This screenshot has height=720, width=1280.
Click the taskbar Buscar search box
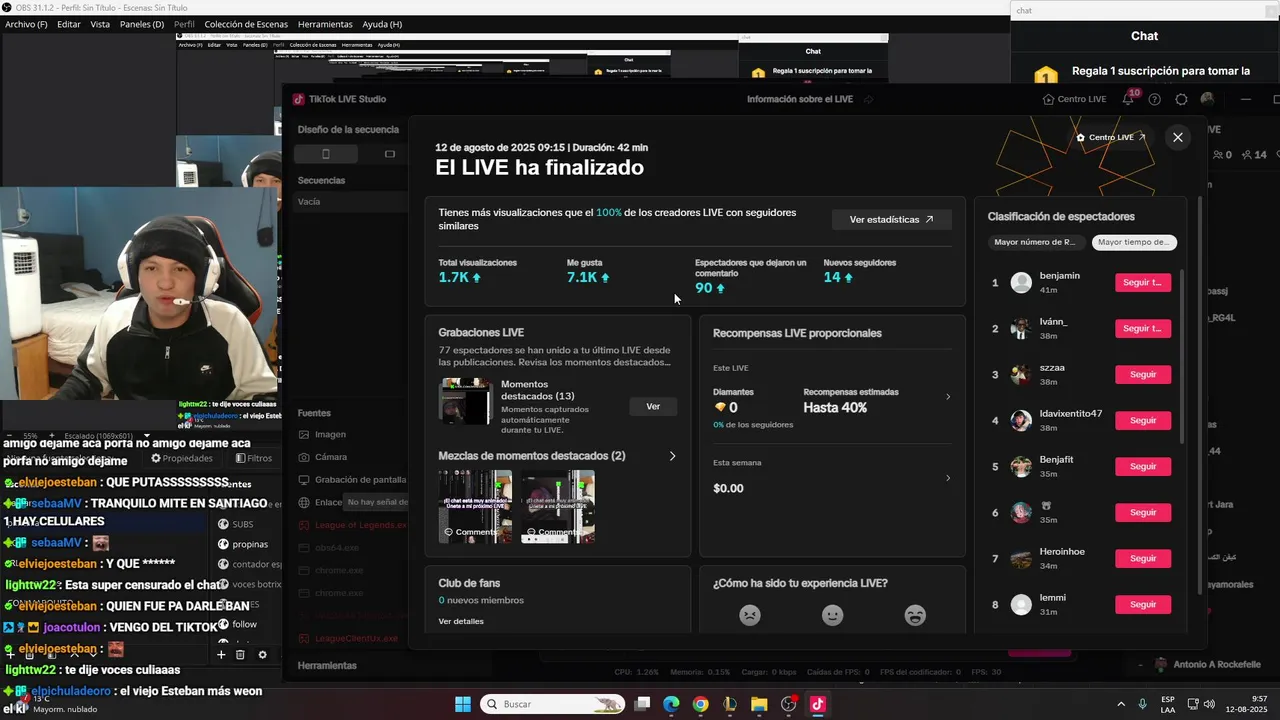click(553, 704)
